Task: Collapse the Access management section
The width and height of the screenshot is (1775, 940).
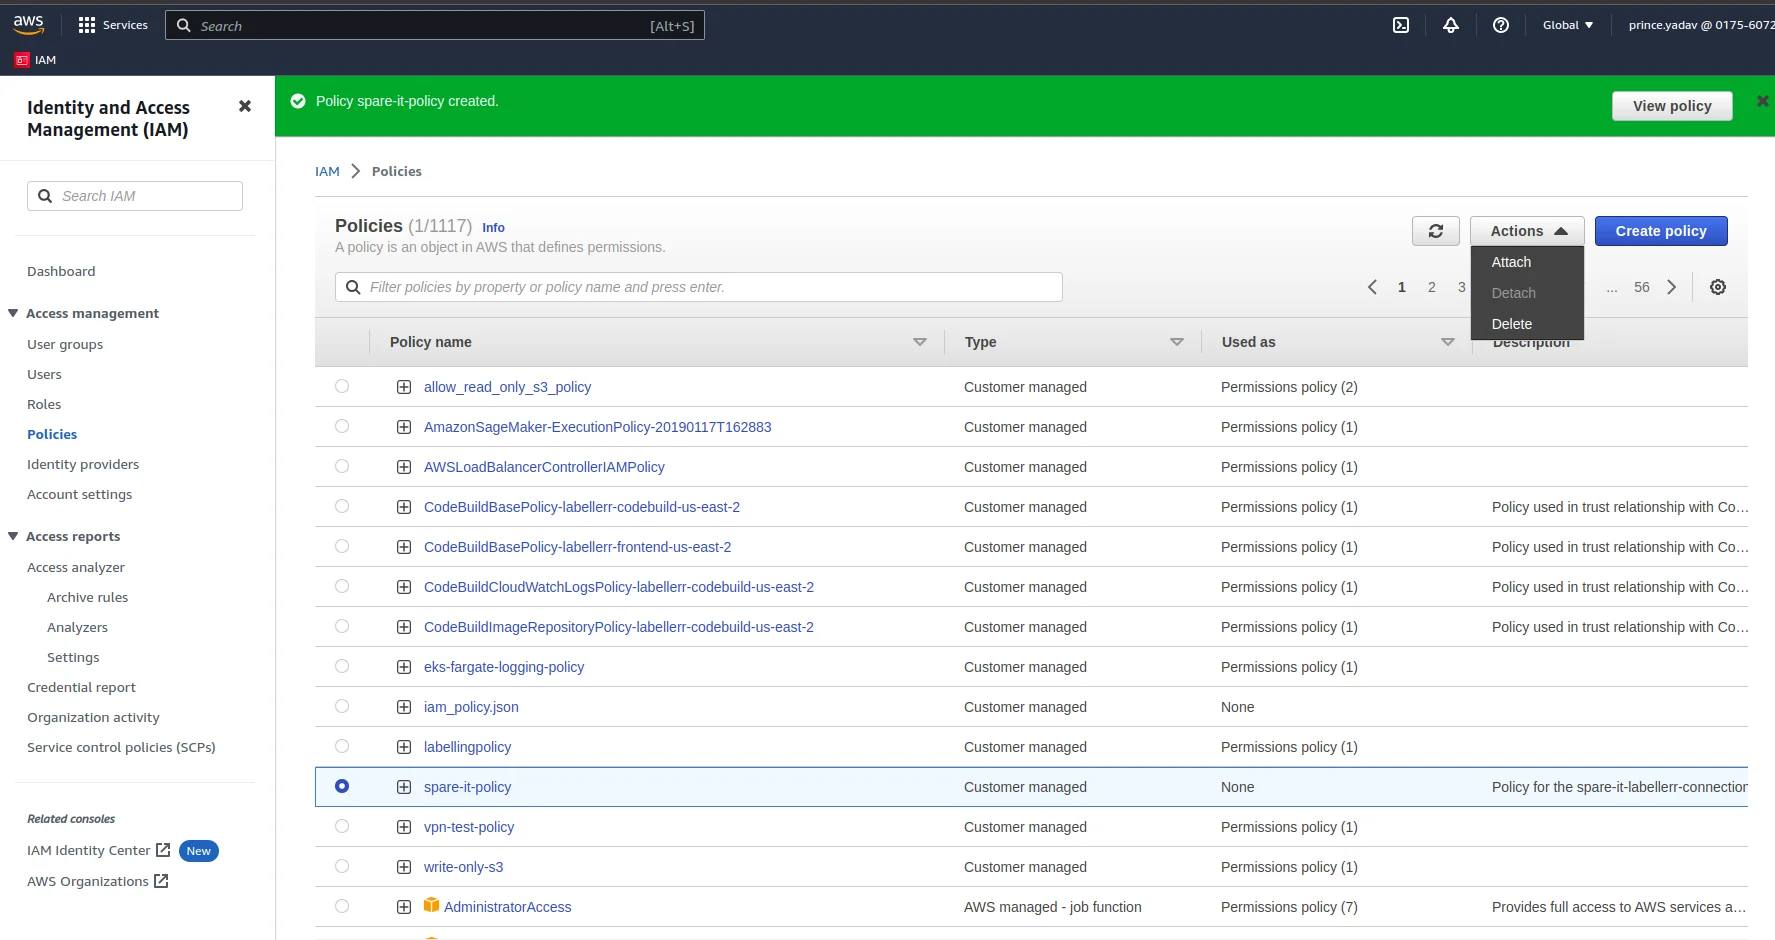Action: 13,313
